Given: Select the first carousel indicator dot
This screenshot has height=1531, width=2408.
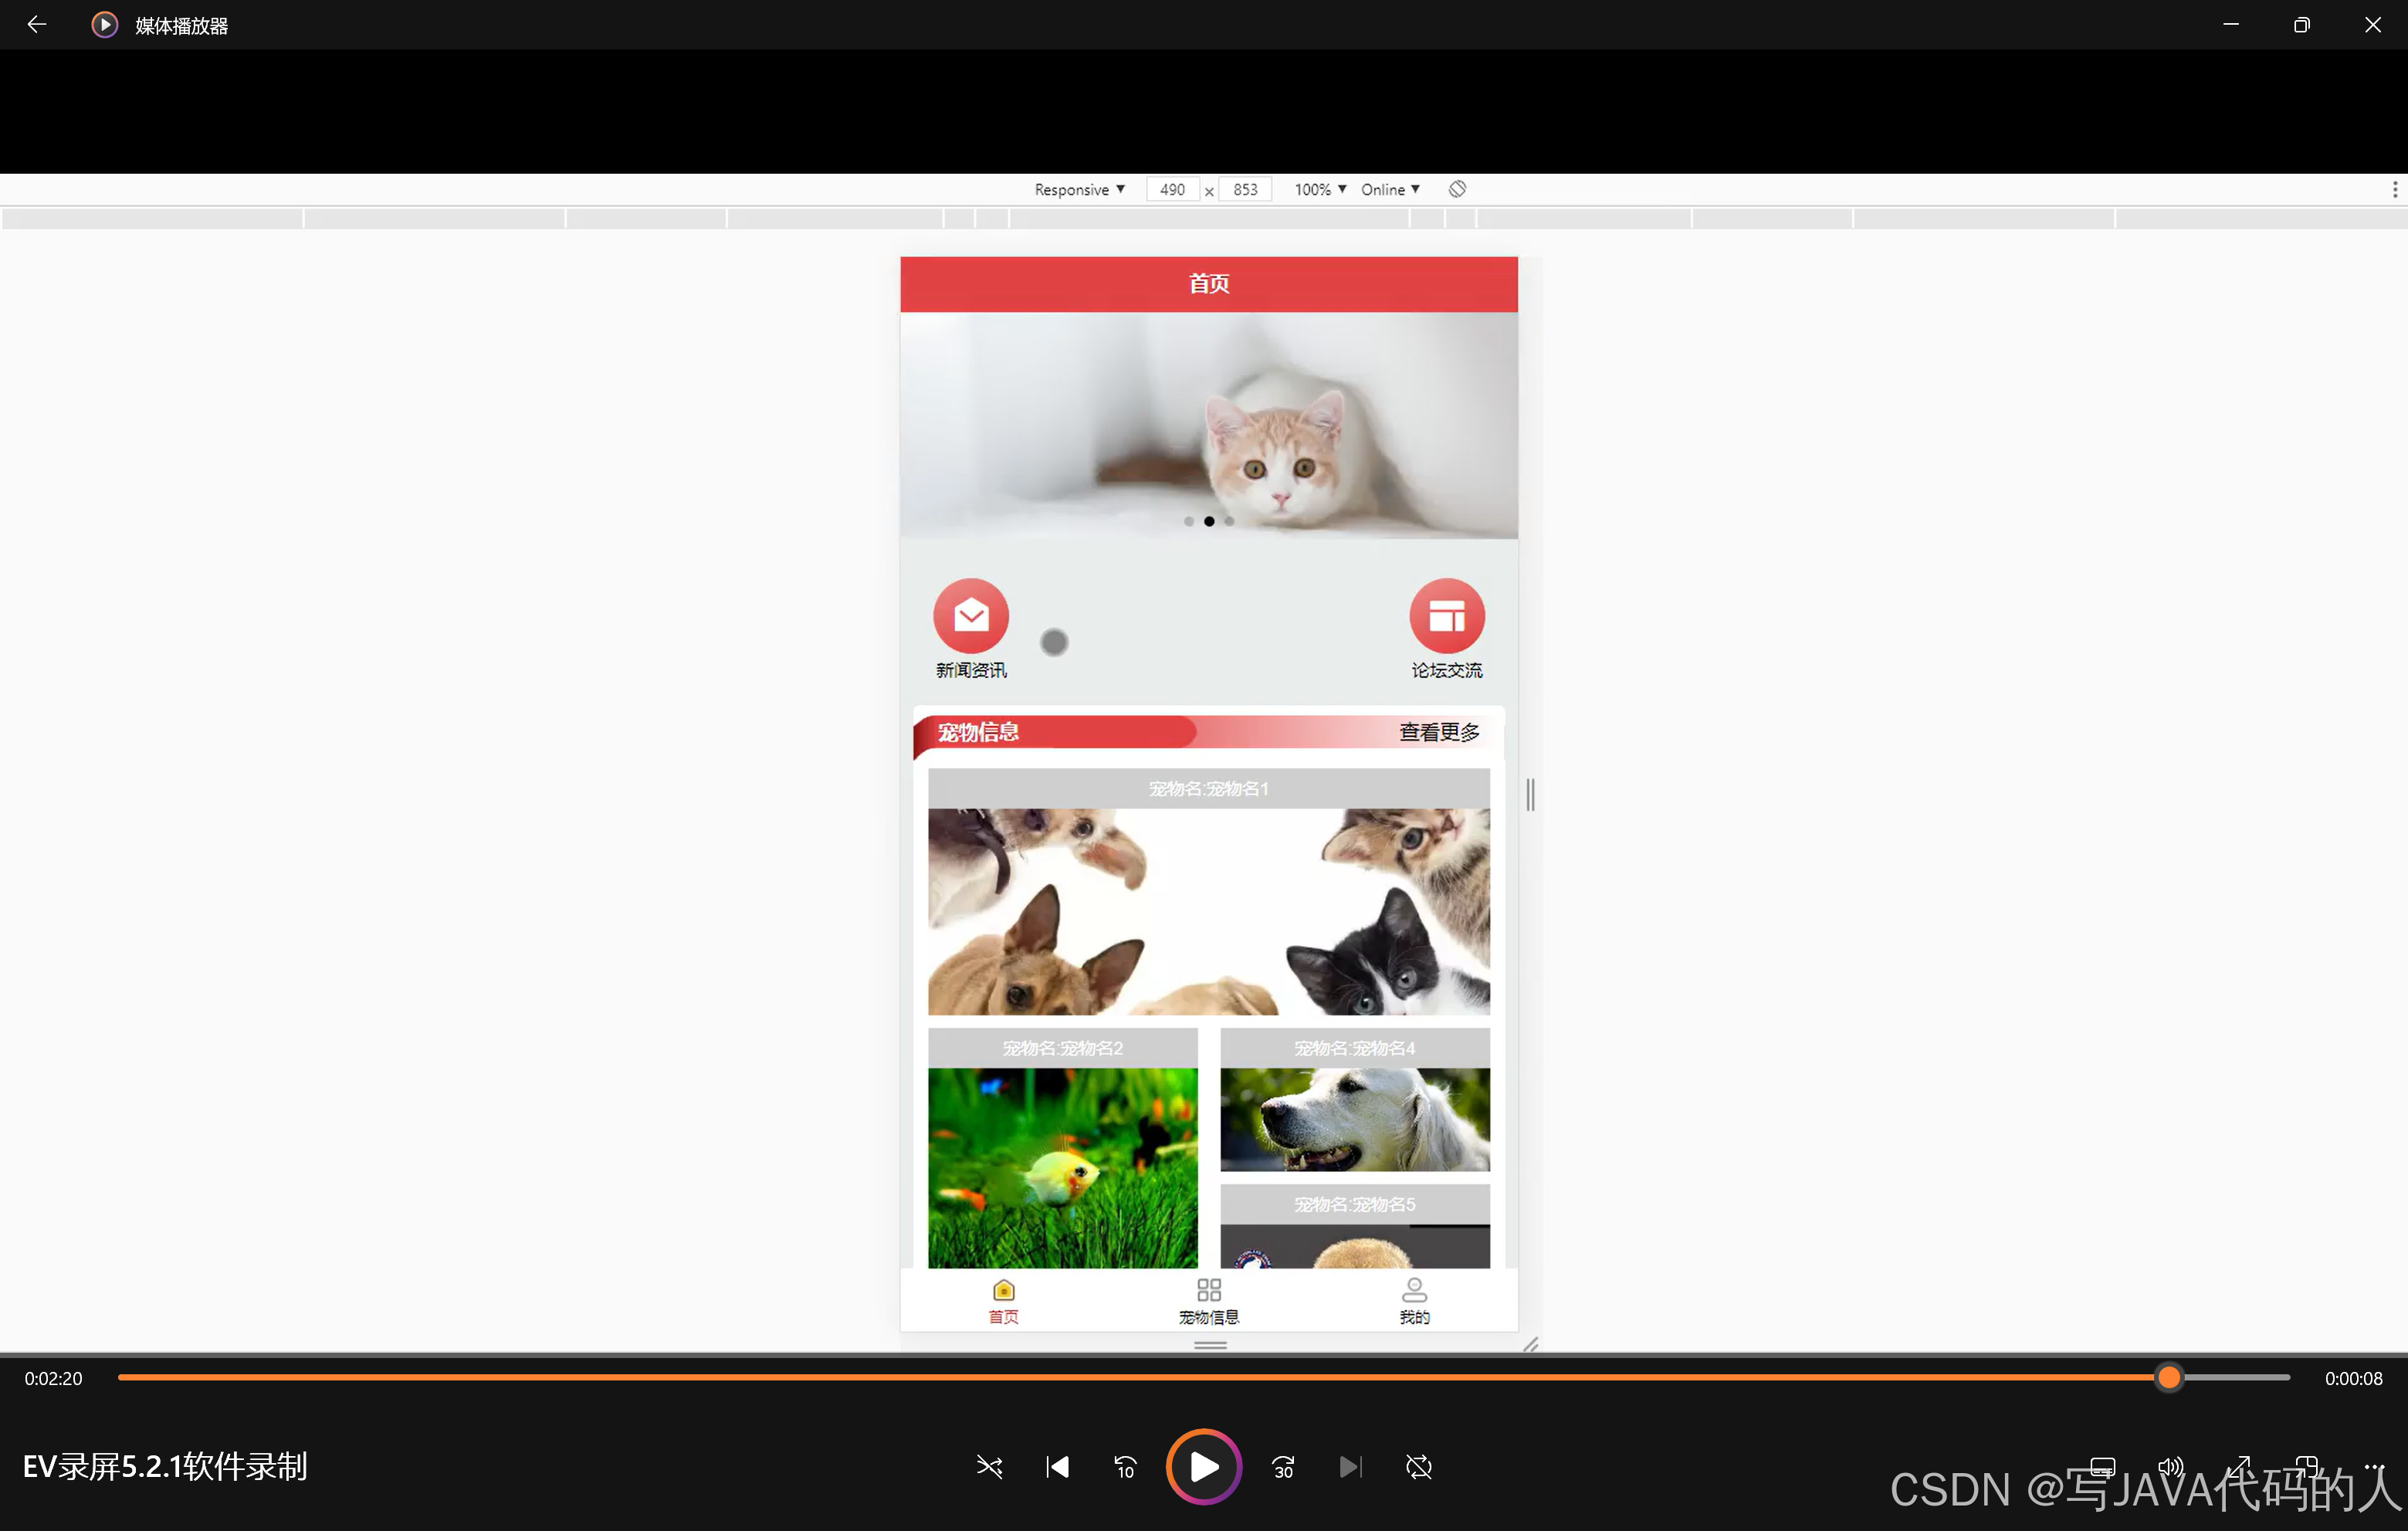Looking at the screenshot, I should [x=1188, y=521].
